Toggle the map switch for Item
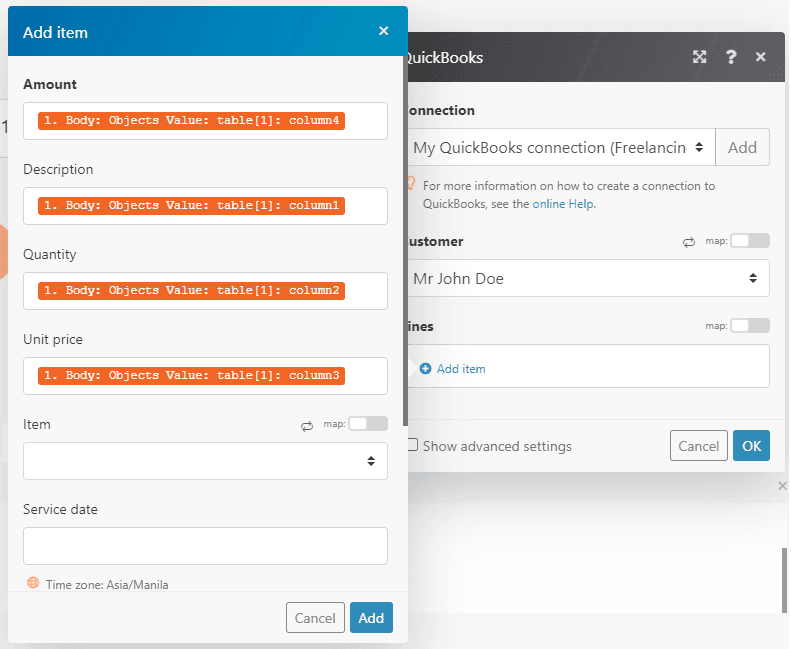This screenshot has width=791, height=649. [x=367, y=424]
